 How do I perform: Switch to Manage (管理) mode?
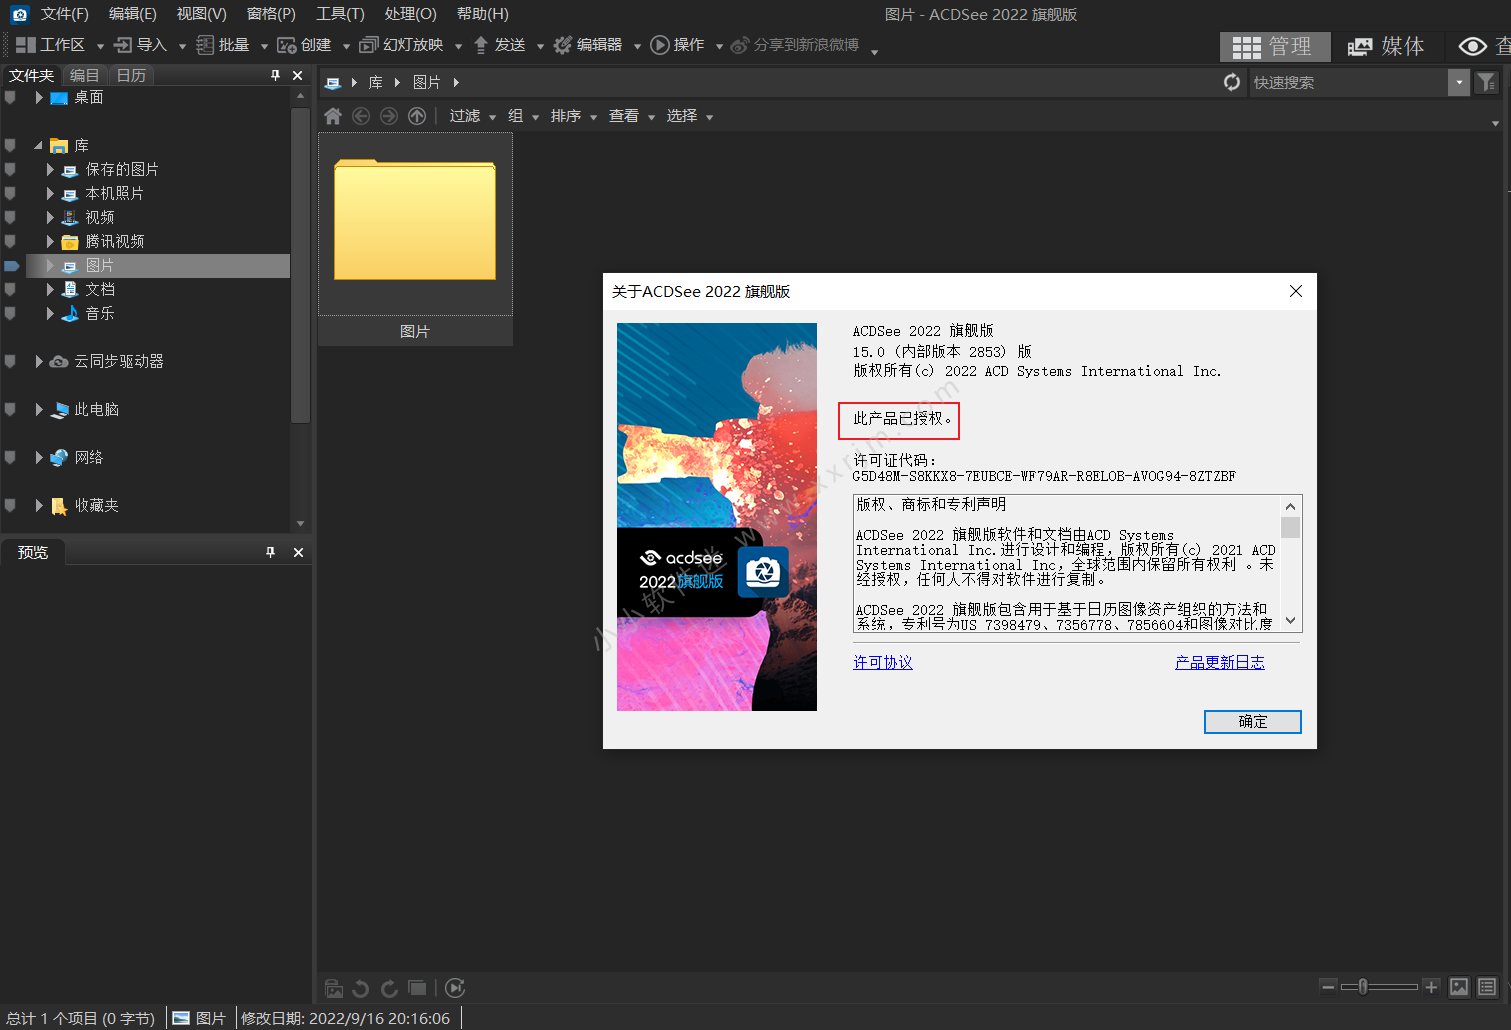(x=1274, y=46)
